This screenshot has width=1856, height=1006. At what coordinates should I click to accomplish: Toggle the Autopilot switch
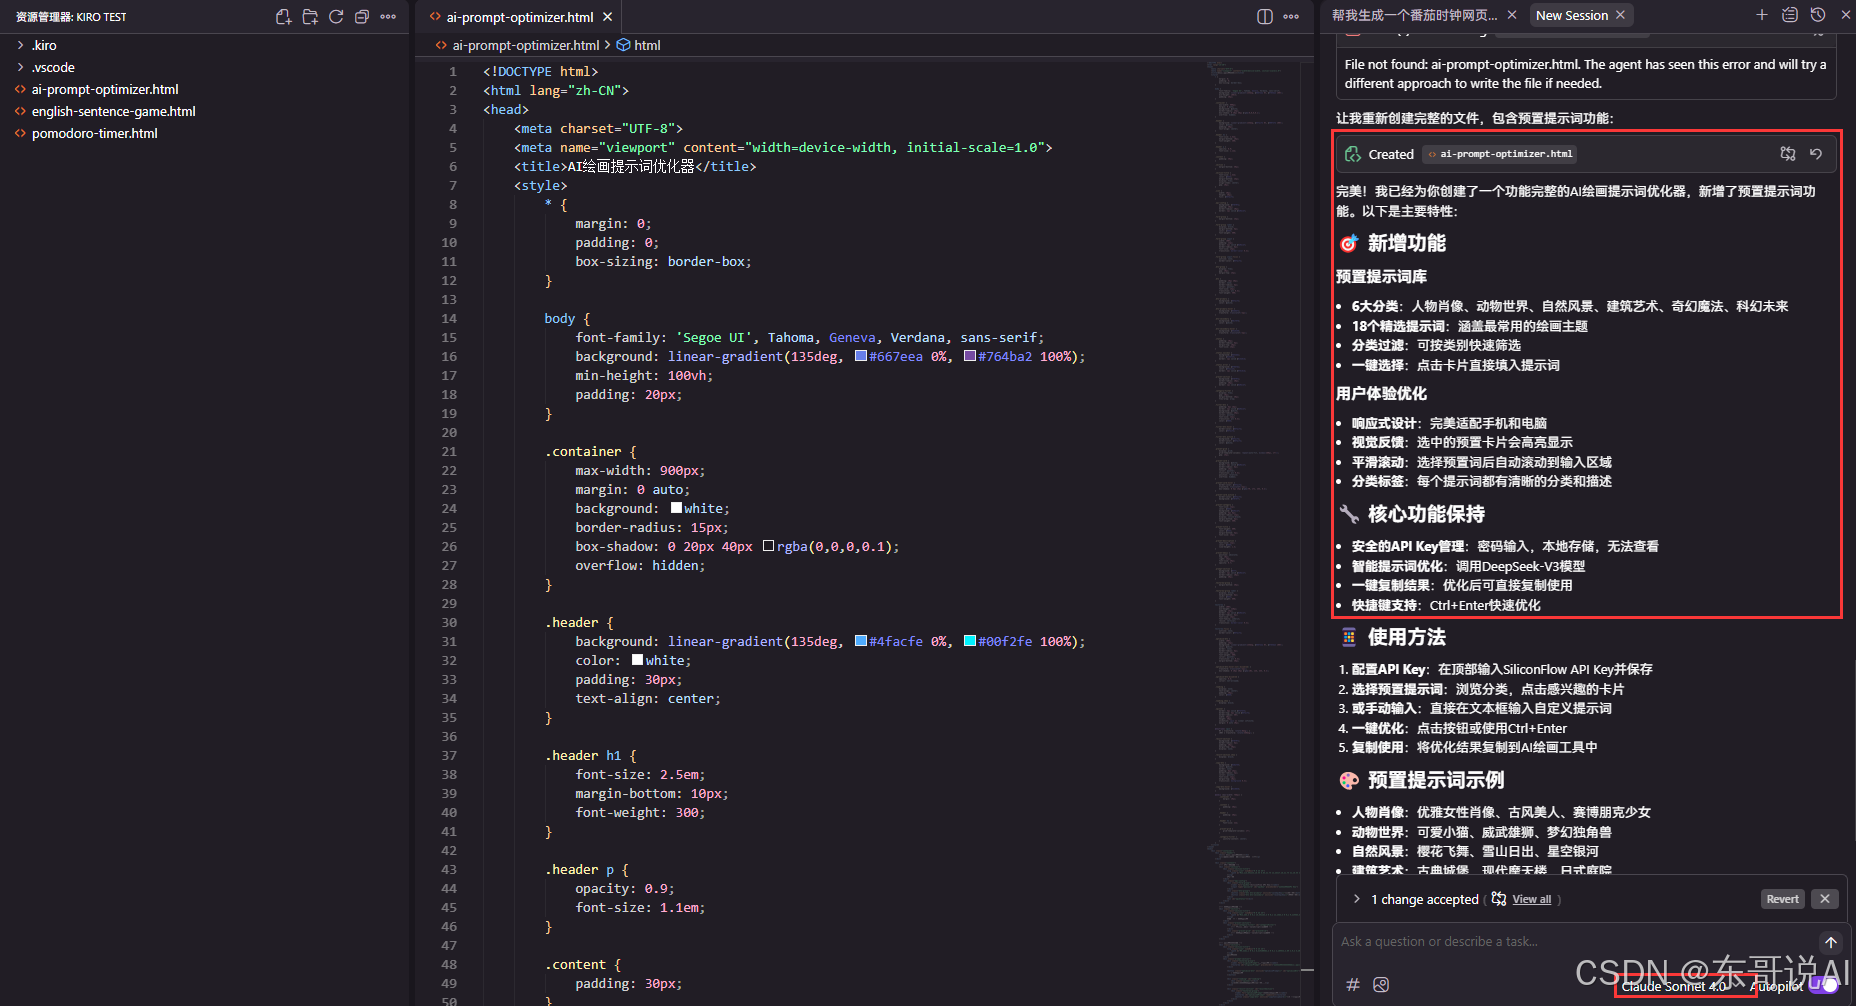[x=1824, y=986]
